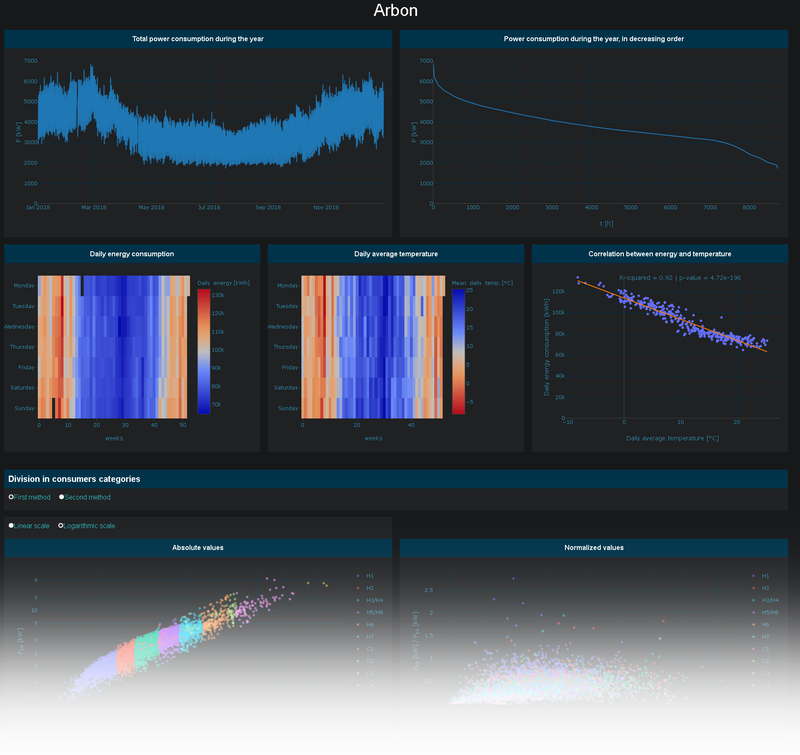Click the Mean daily temp colorbar
Image resolution: width=800 pixels, height=755 pixels.
(x=458, y=352)
